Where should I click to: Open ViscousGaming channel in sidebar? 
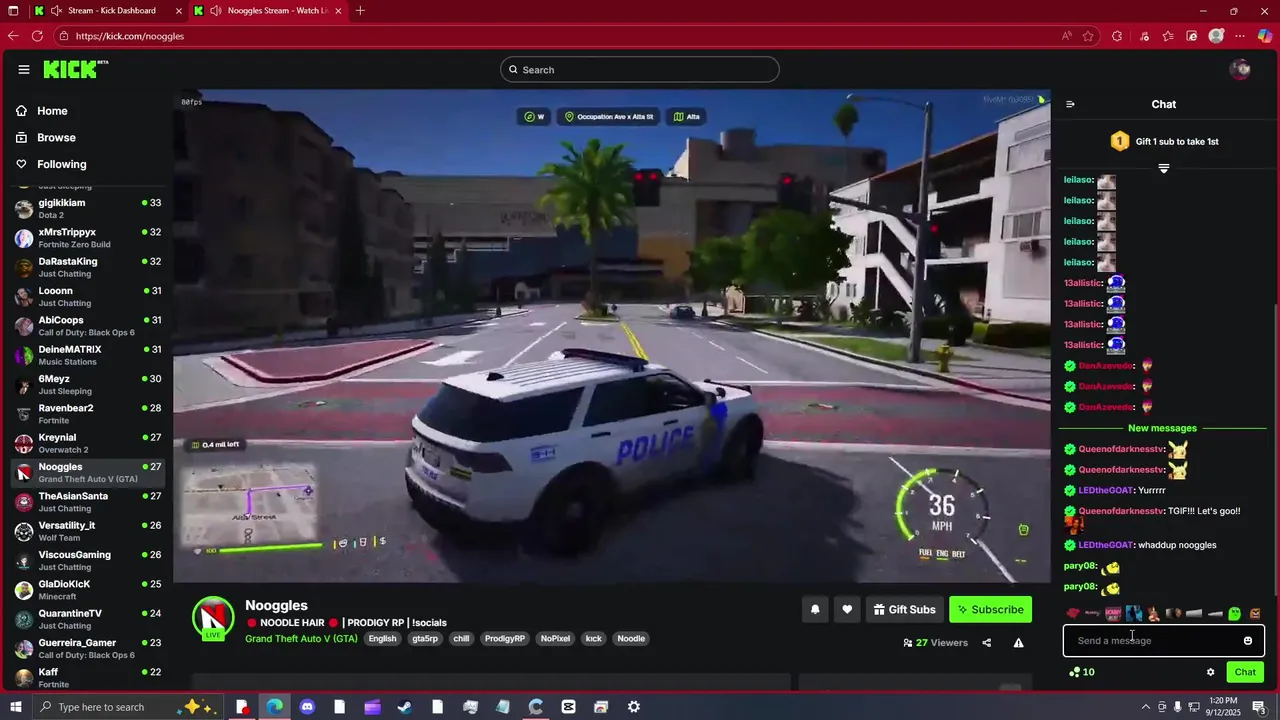click(x=88, y=560)
